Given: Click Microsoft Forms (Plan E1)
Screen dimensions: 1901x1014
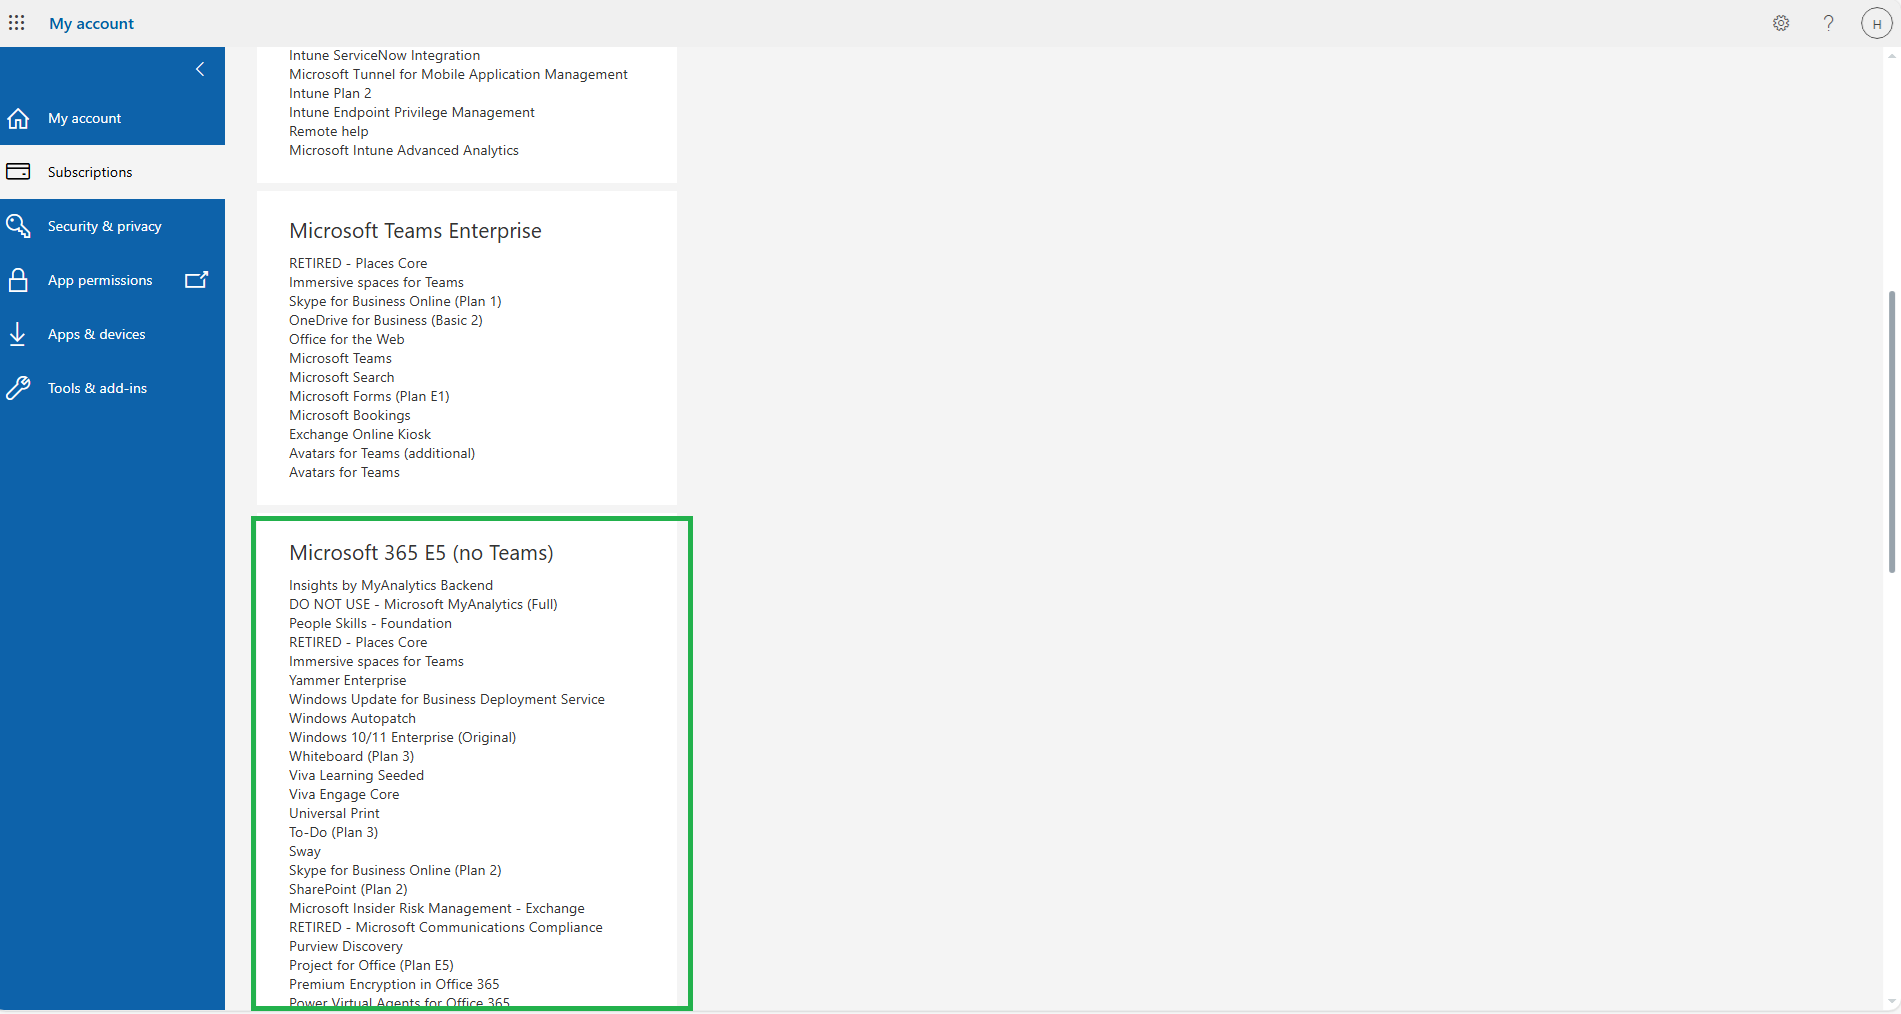Looking at the screenshot, I should 369,396.
